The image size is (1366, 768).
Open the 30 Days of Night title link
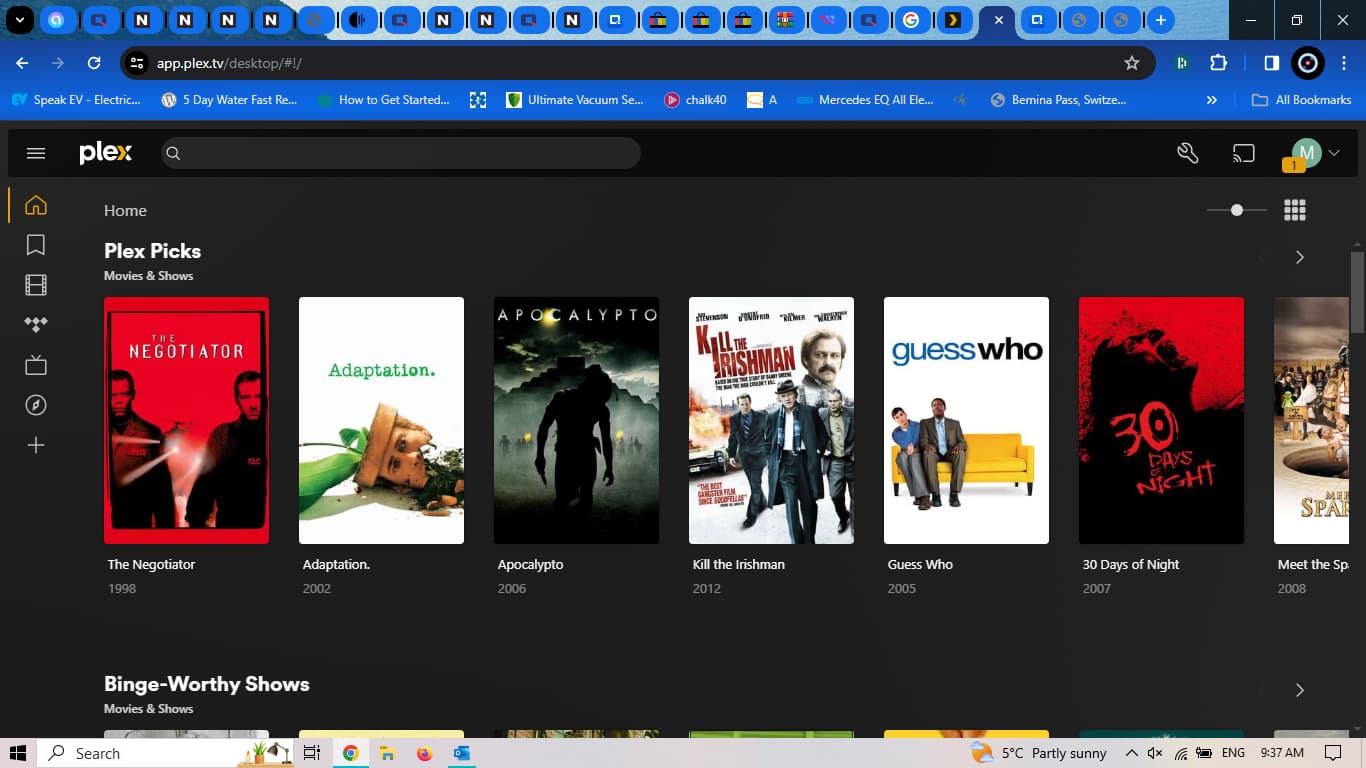point(1131,565)
